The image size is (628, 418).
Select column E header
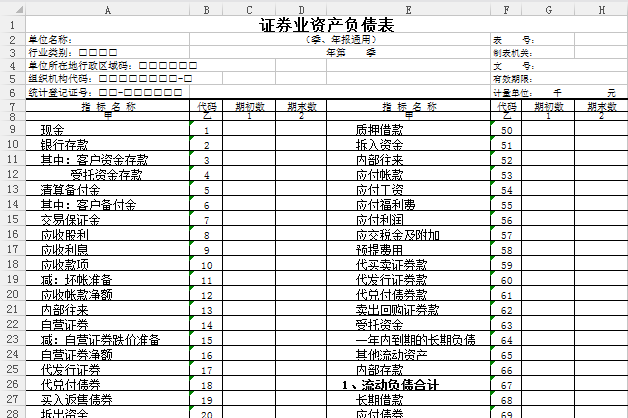[x=408, y=7]
